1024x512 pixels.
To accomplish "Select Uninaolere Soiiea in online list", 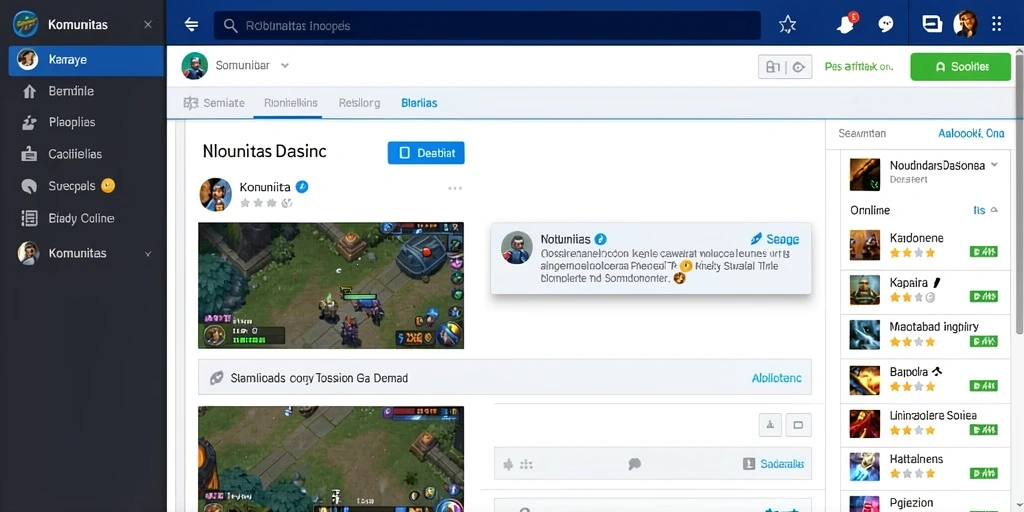I will pyautogui.click(x=923, y=423).
